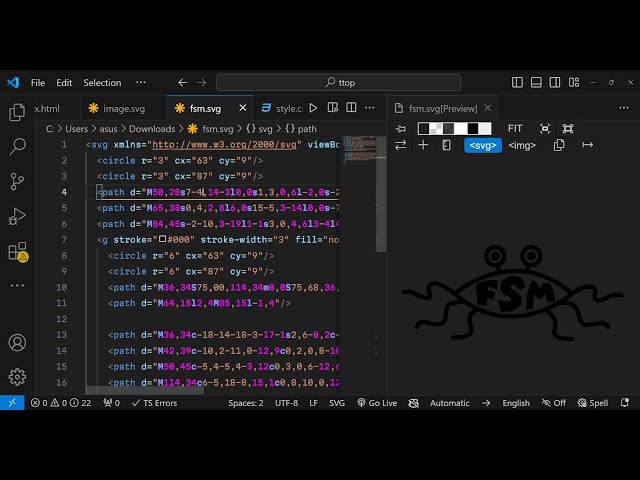Open the Run and Debug view
This screenshot has height=480, width=640.
tap(17, 216)
